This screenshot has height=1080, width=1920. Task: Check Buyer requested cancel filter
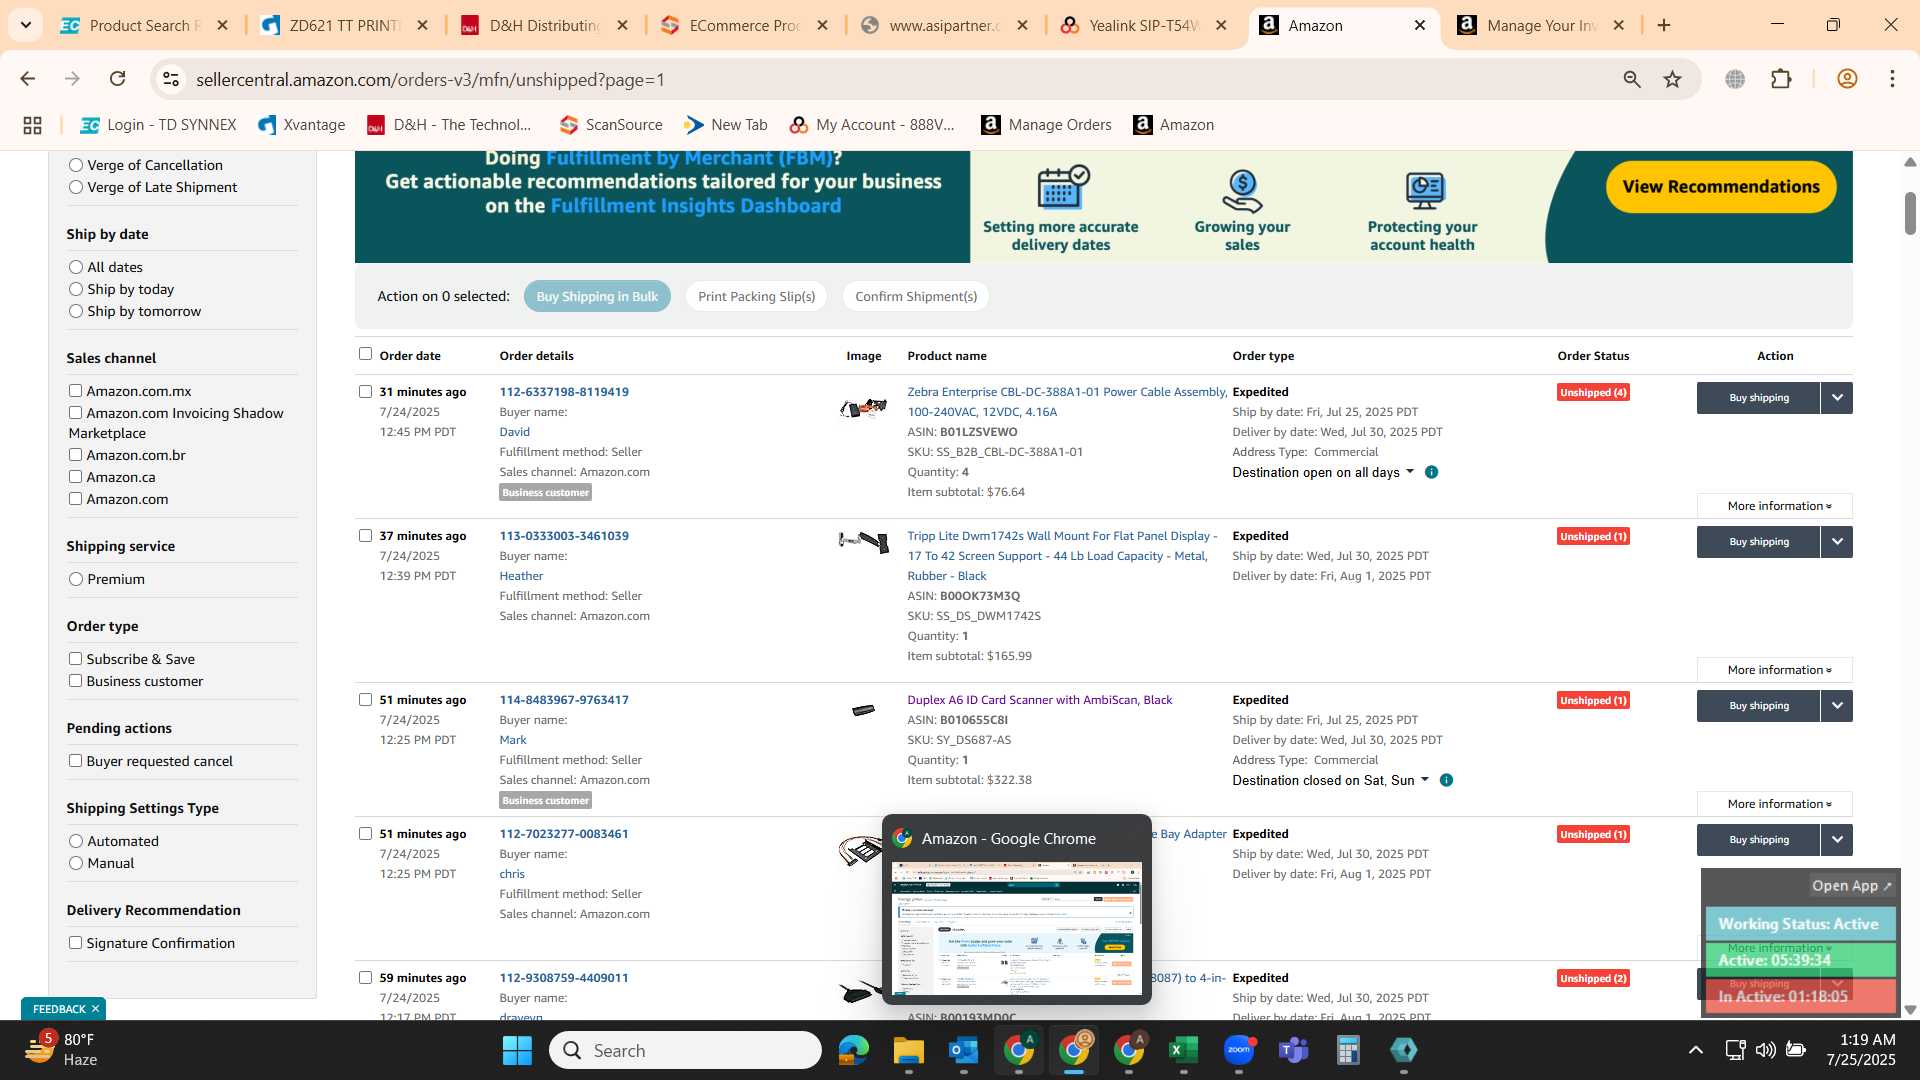pos(75,761)
